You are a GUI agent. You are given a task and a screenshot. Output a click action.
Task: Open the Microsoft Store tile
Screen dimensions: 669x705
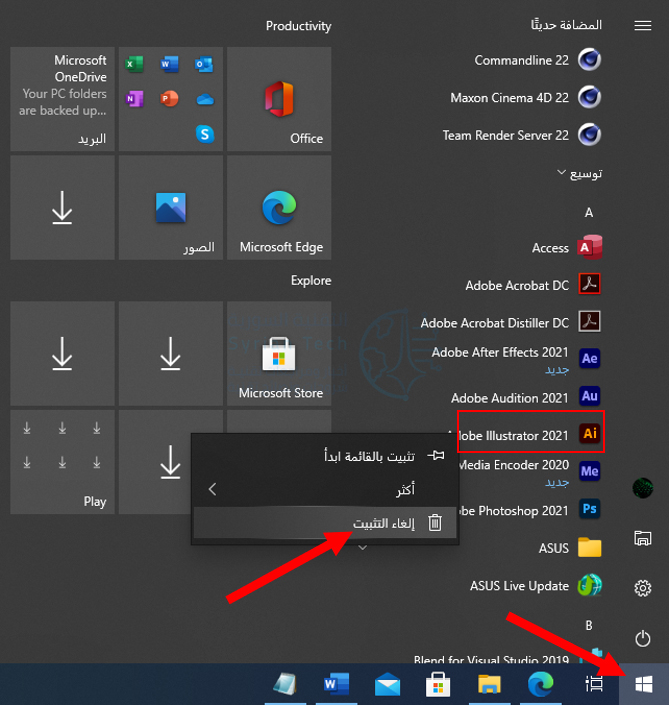pyautogui.click(x=279, y=353)
